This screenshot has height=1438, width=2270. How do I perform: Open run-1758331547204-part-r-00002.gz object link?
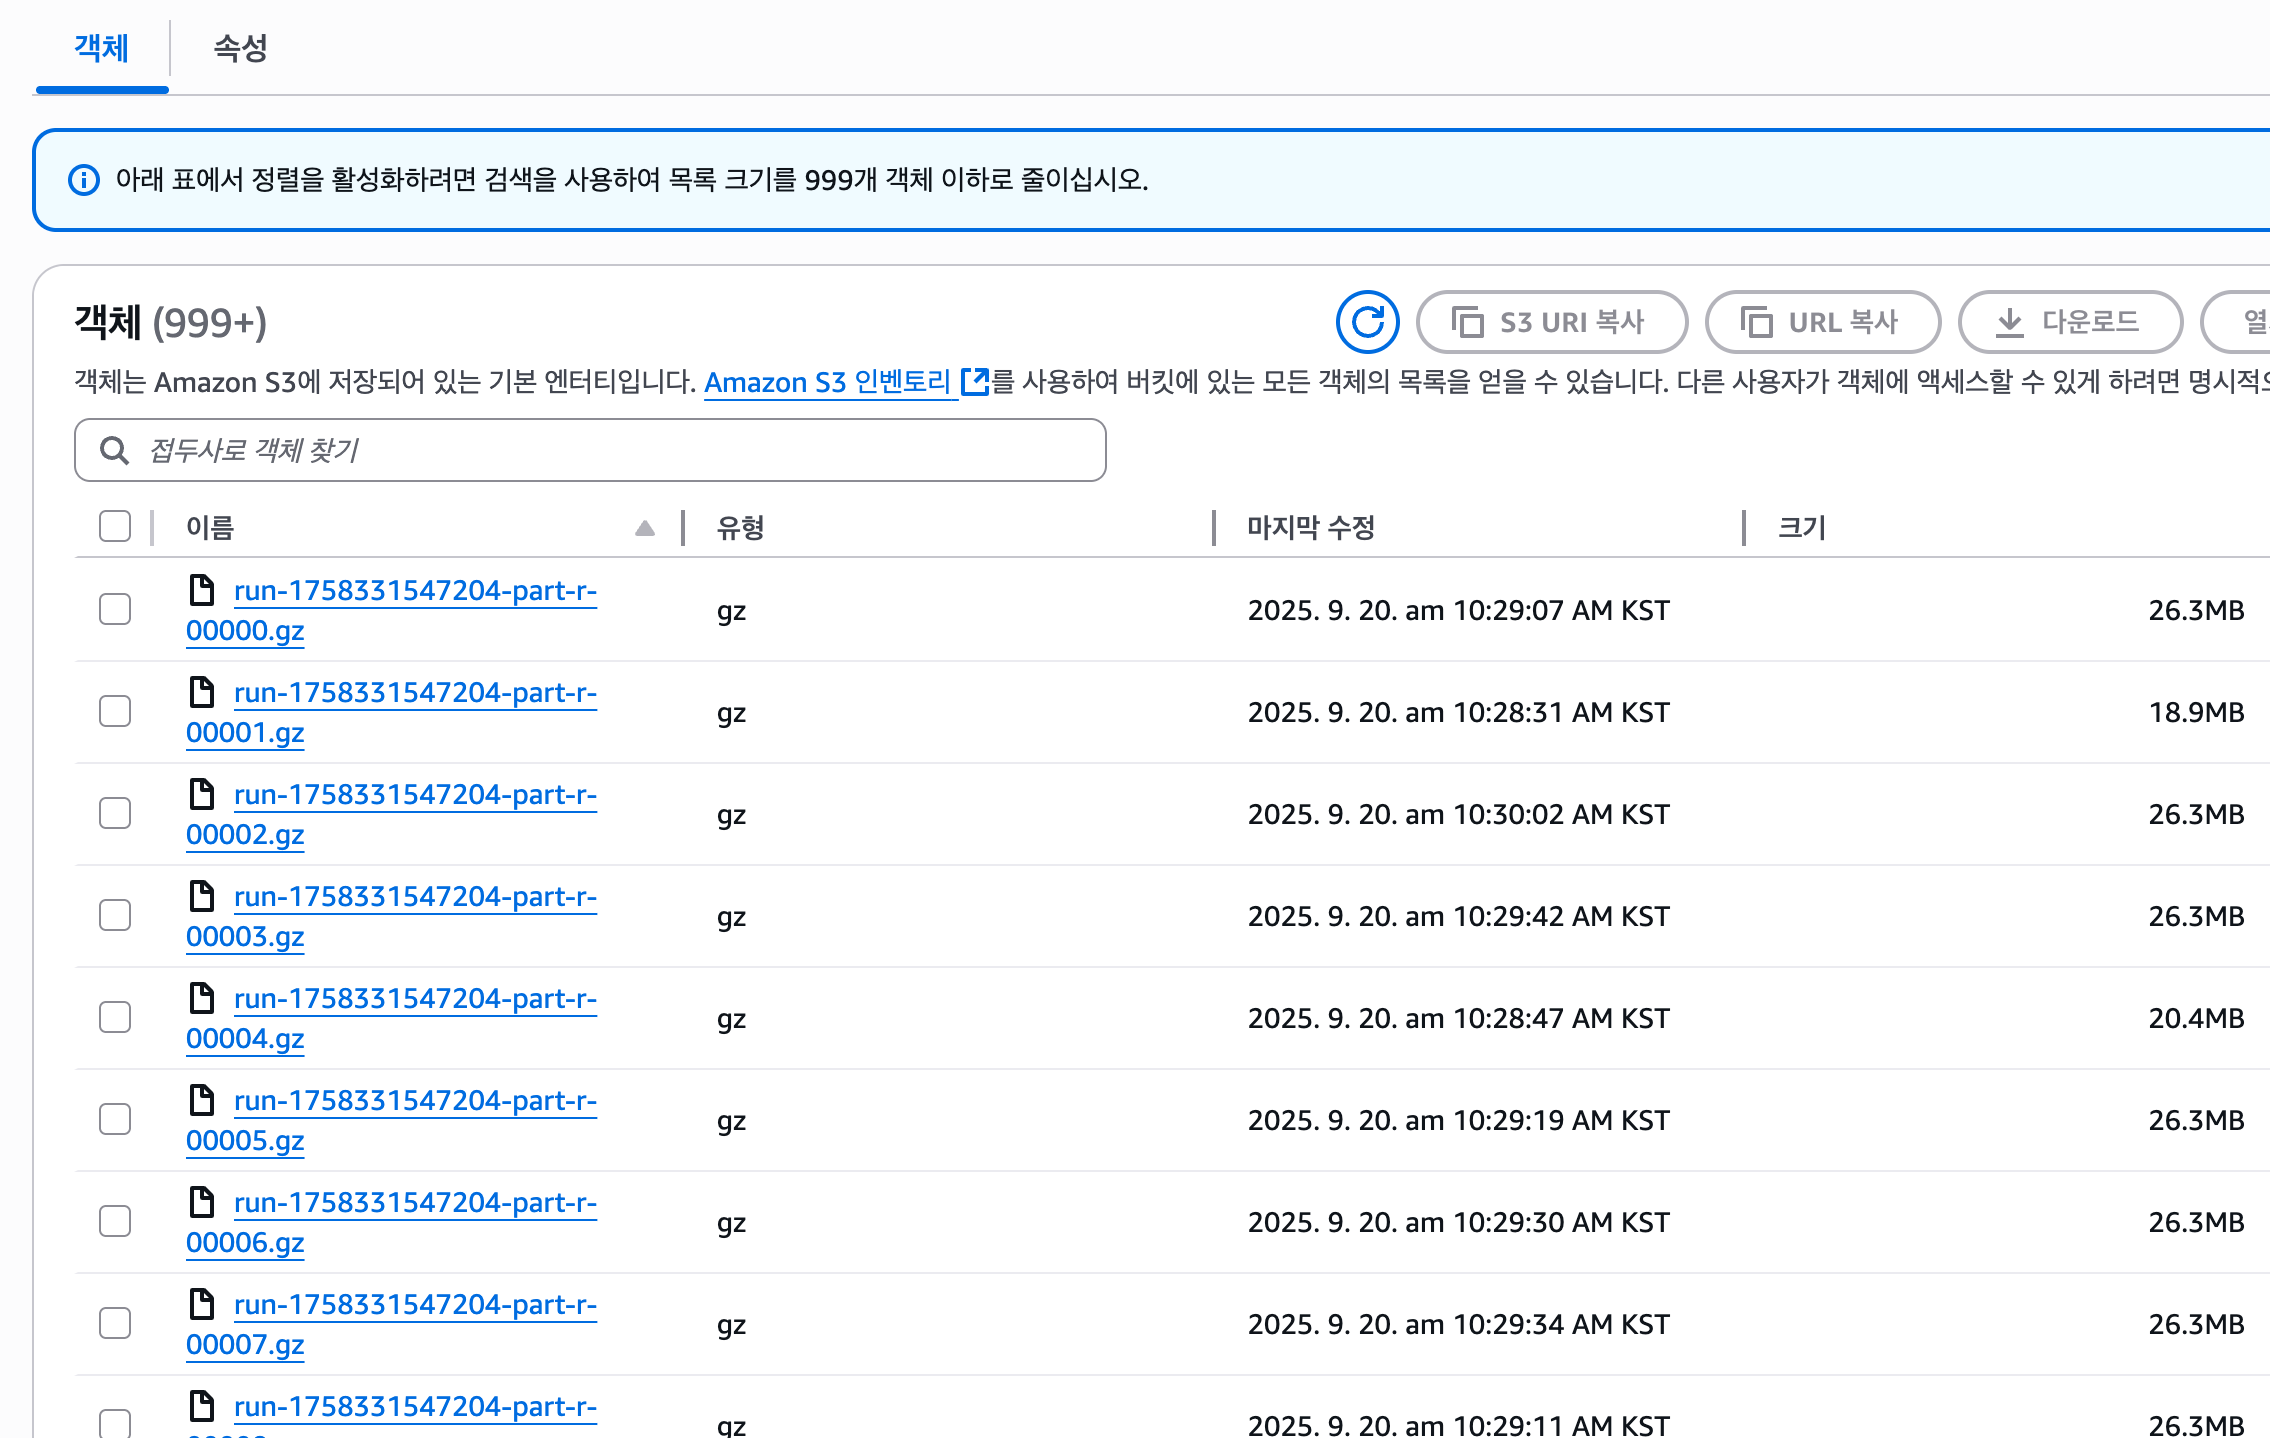pos(414,795)
